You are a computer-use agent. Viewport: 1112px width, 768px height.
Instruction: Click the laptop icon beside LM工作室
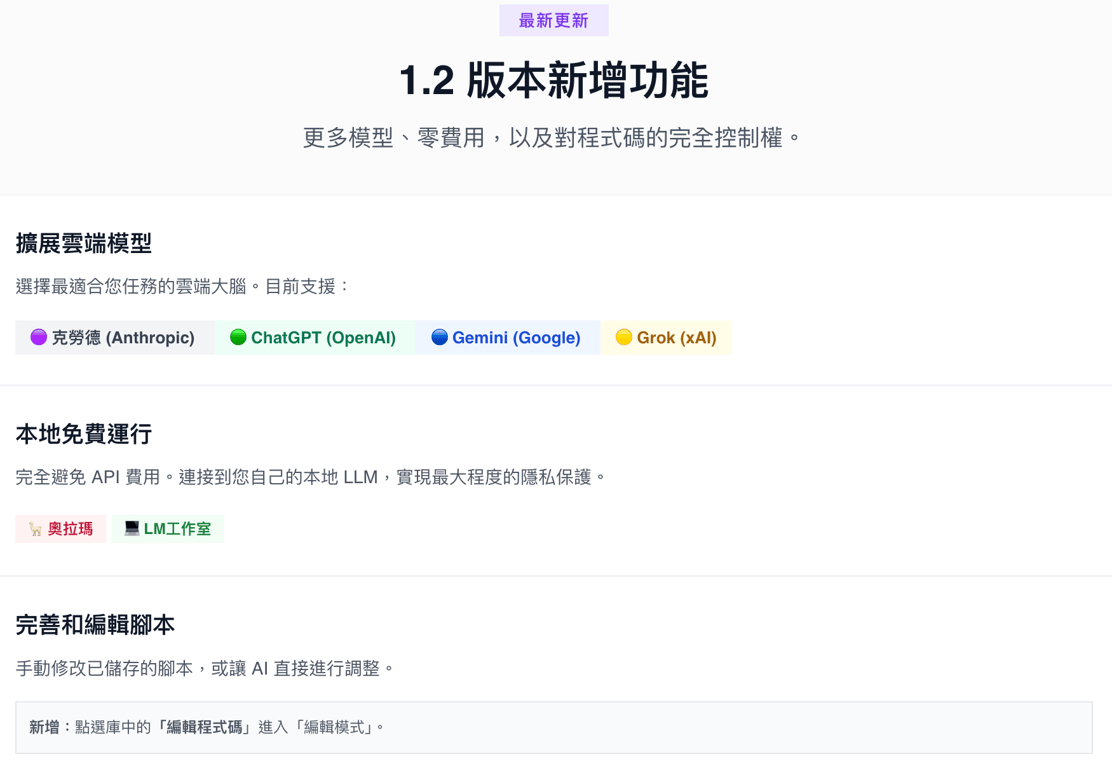pyautogui.click(x=132, y=528)
